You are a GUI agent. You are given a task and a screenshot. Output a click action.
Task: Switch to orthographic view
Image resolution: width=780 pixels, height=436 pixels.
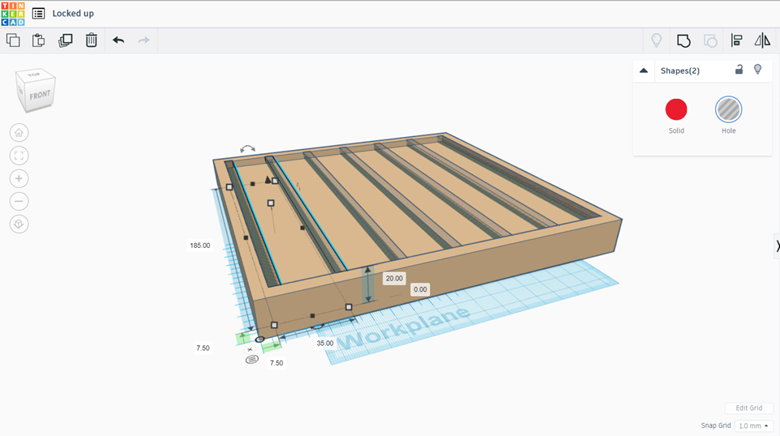(19, 224)
